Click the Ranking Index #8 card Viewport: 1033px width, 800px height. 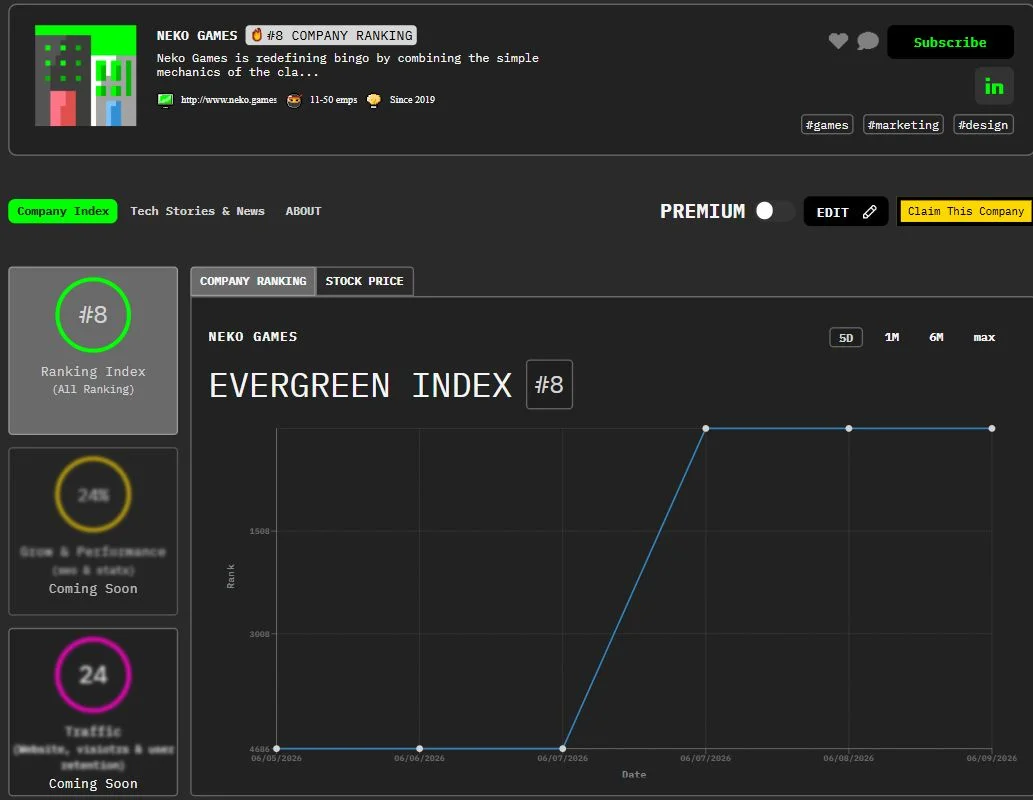coord(93,351)
